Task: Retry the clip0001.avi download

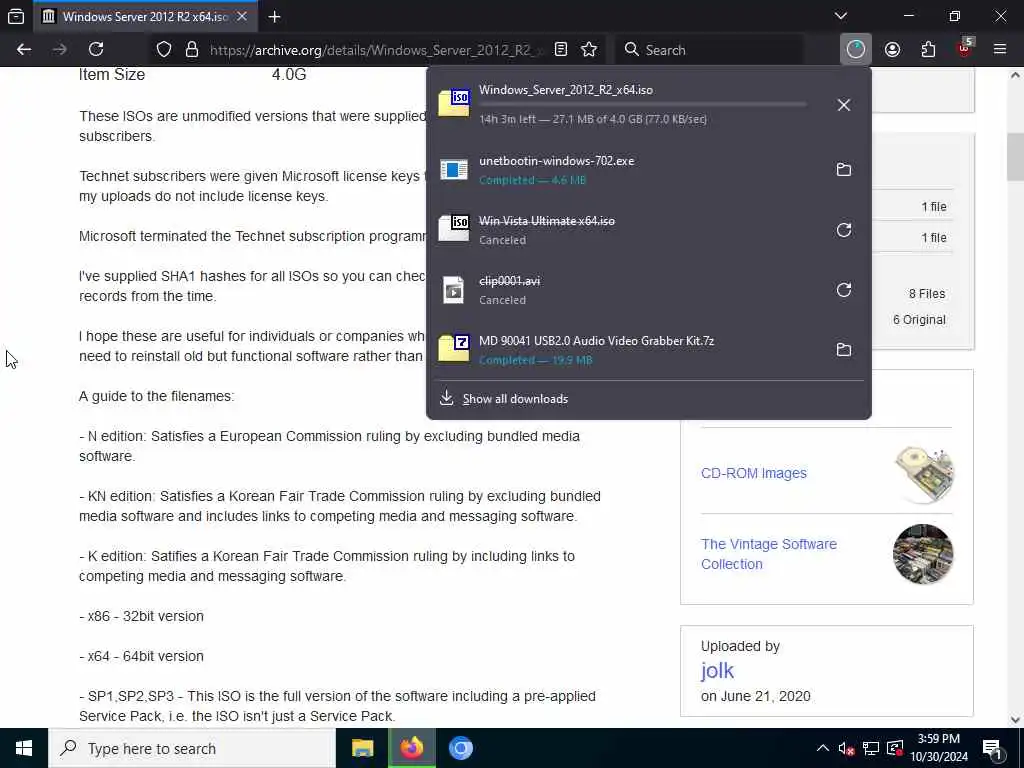Action: (x=844, y=290)
